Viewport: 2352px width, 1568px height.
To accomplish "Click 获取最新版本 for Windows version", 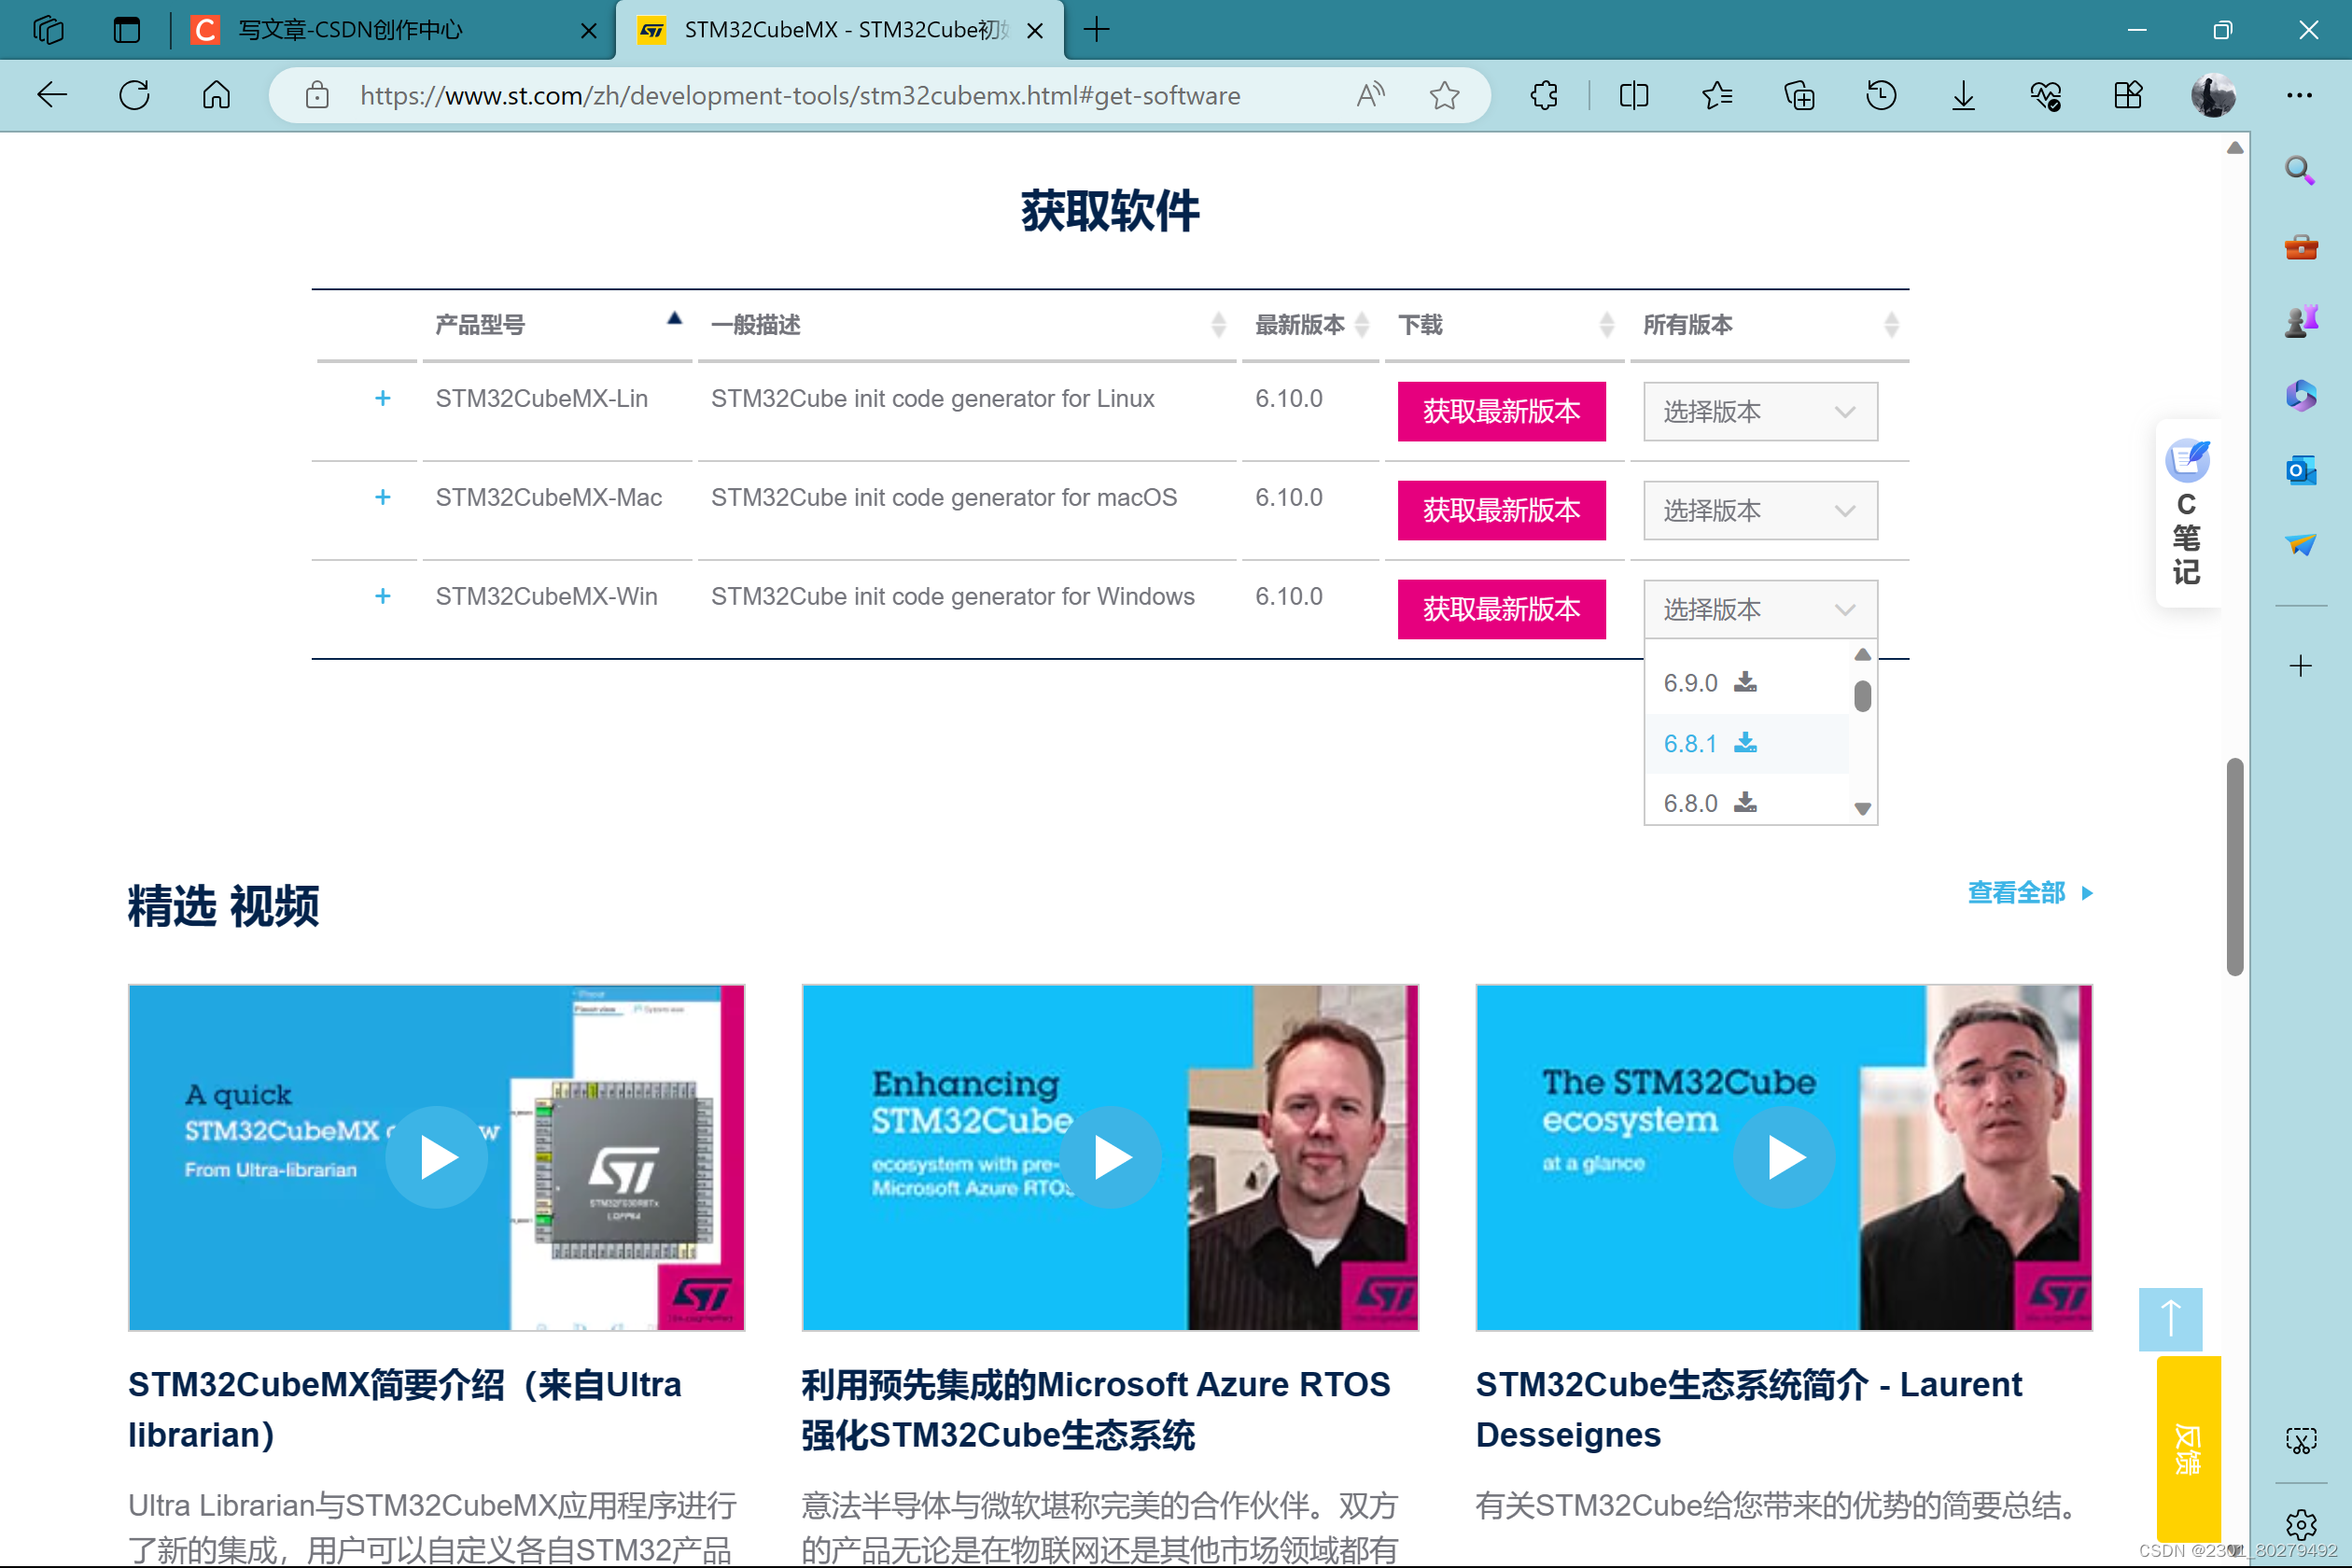I will click(x=1501, y=609).
